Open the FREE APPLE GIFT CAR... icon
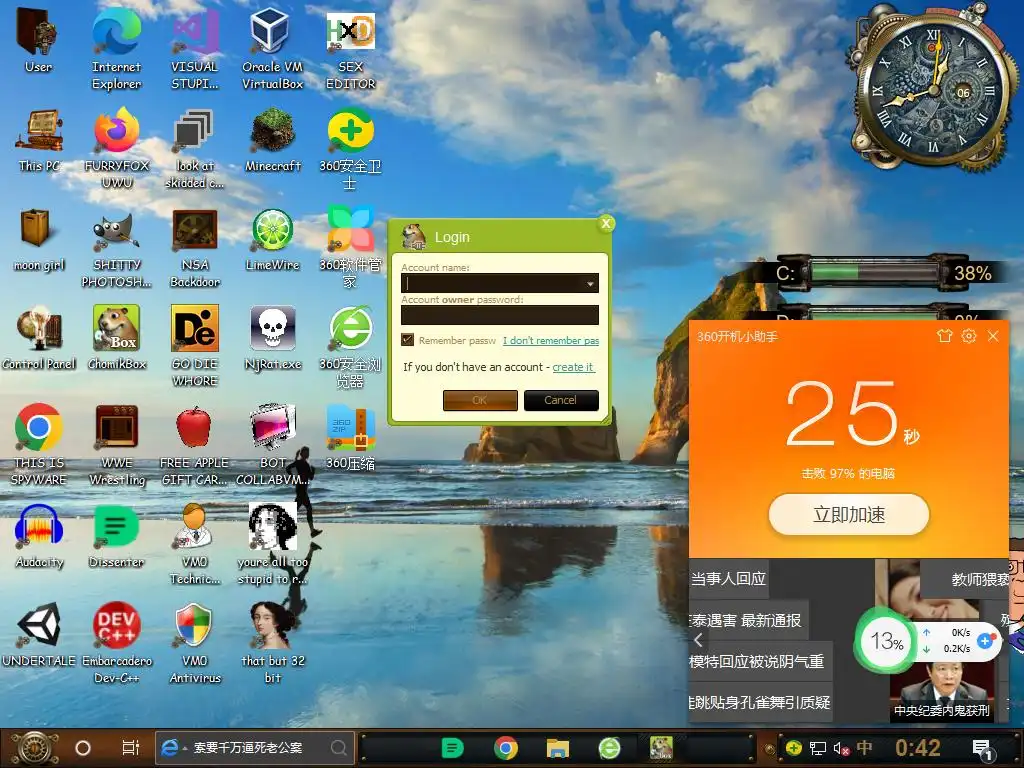 (x=195, y=445)
